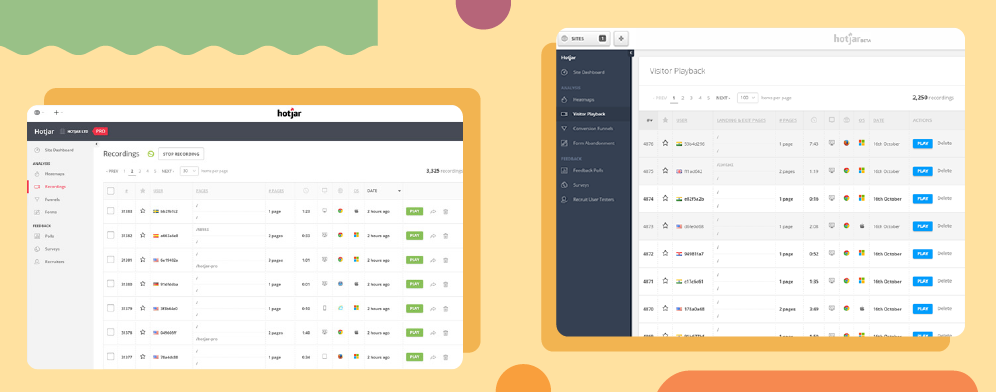
Task: Click Hotjar logo in Recordings dark header
Action: coord(44,131)
